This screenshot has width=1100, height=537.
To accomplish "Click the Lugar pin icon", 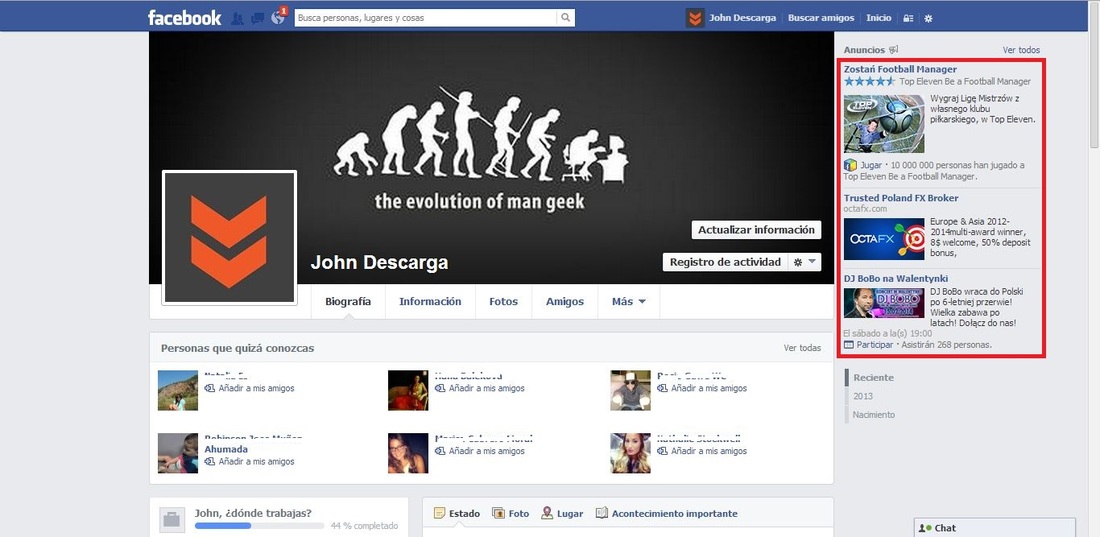I will (547, 513).
